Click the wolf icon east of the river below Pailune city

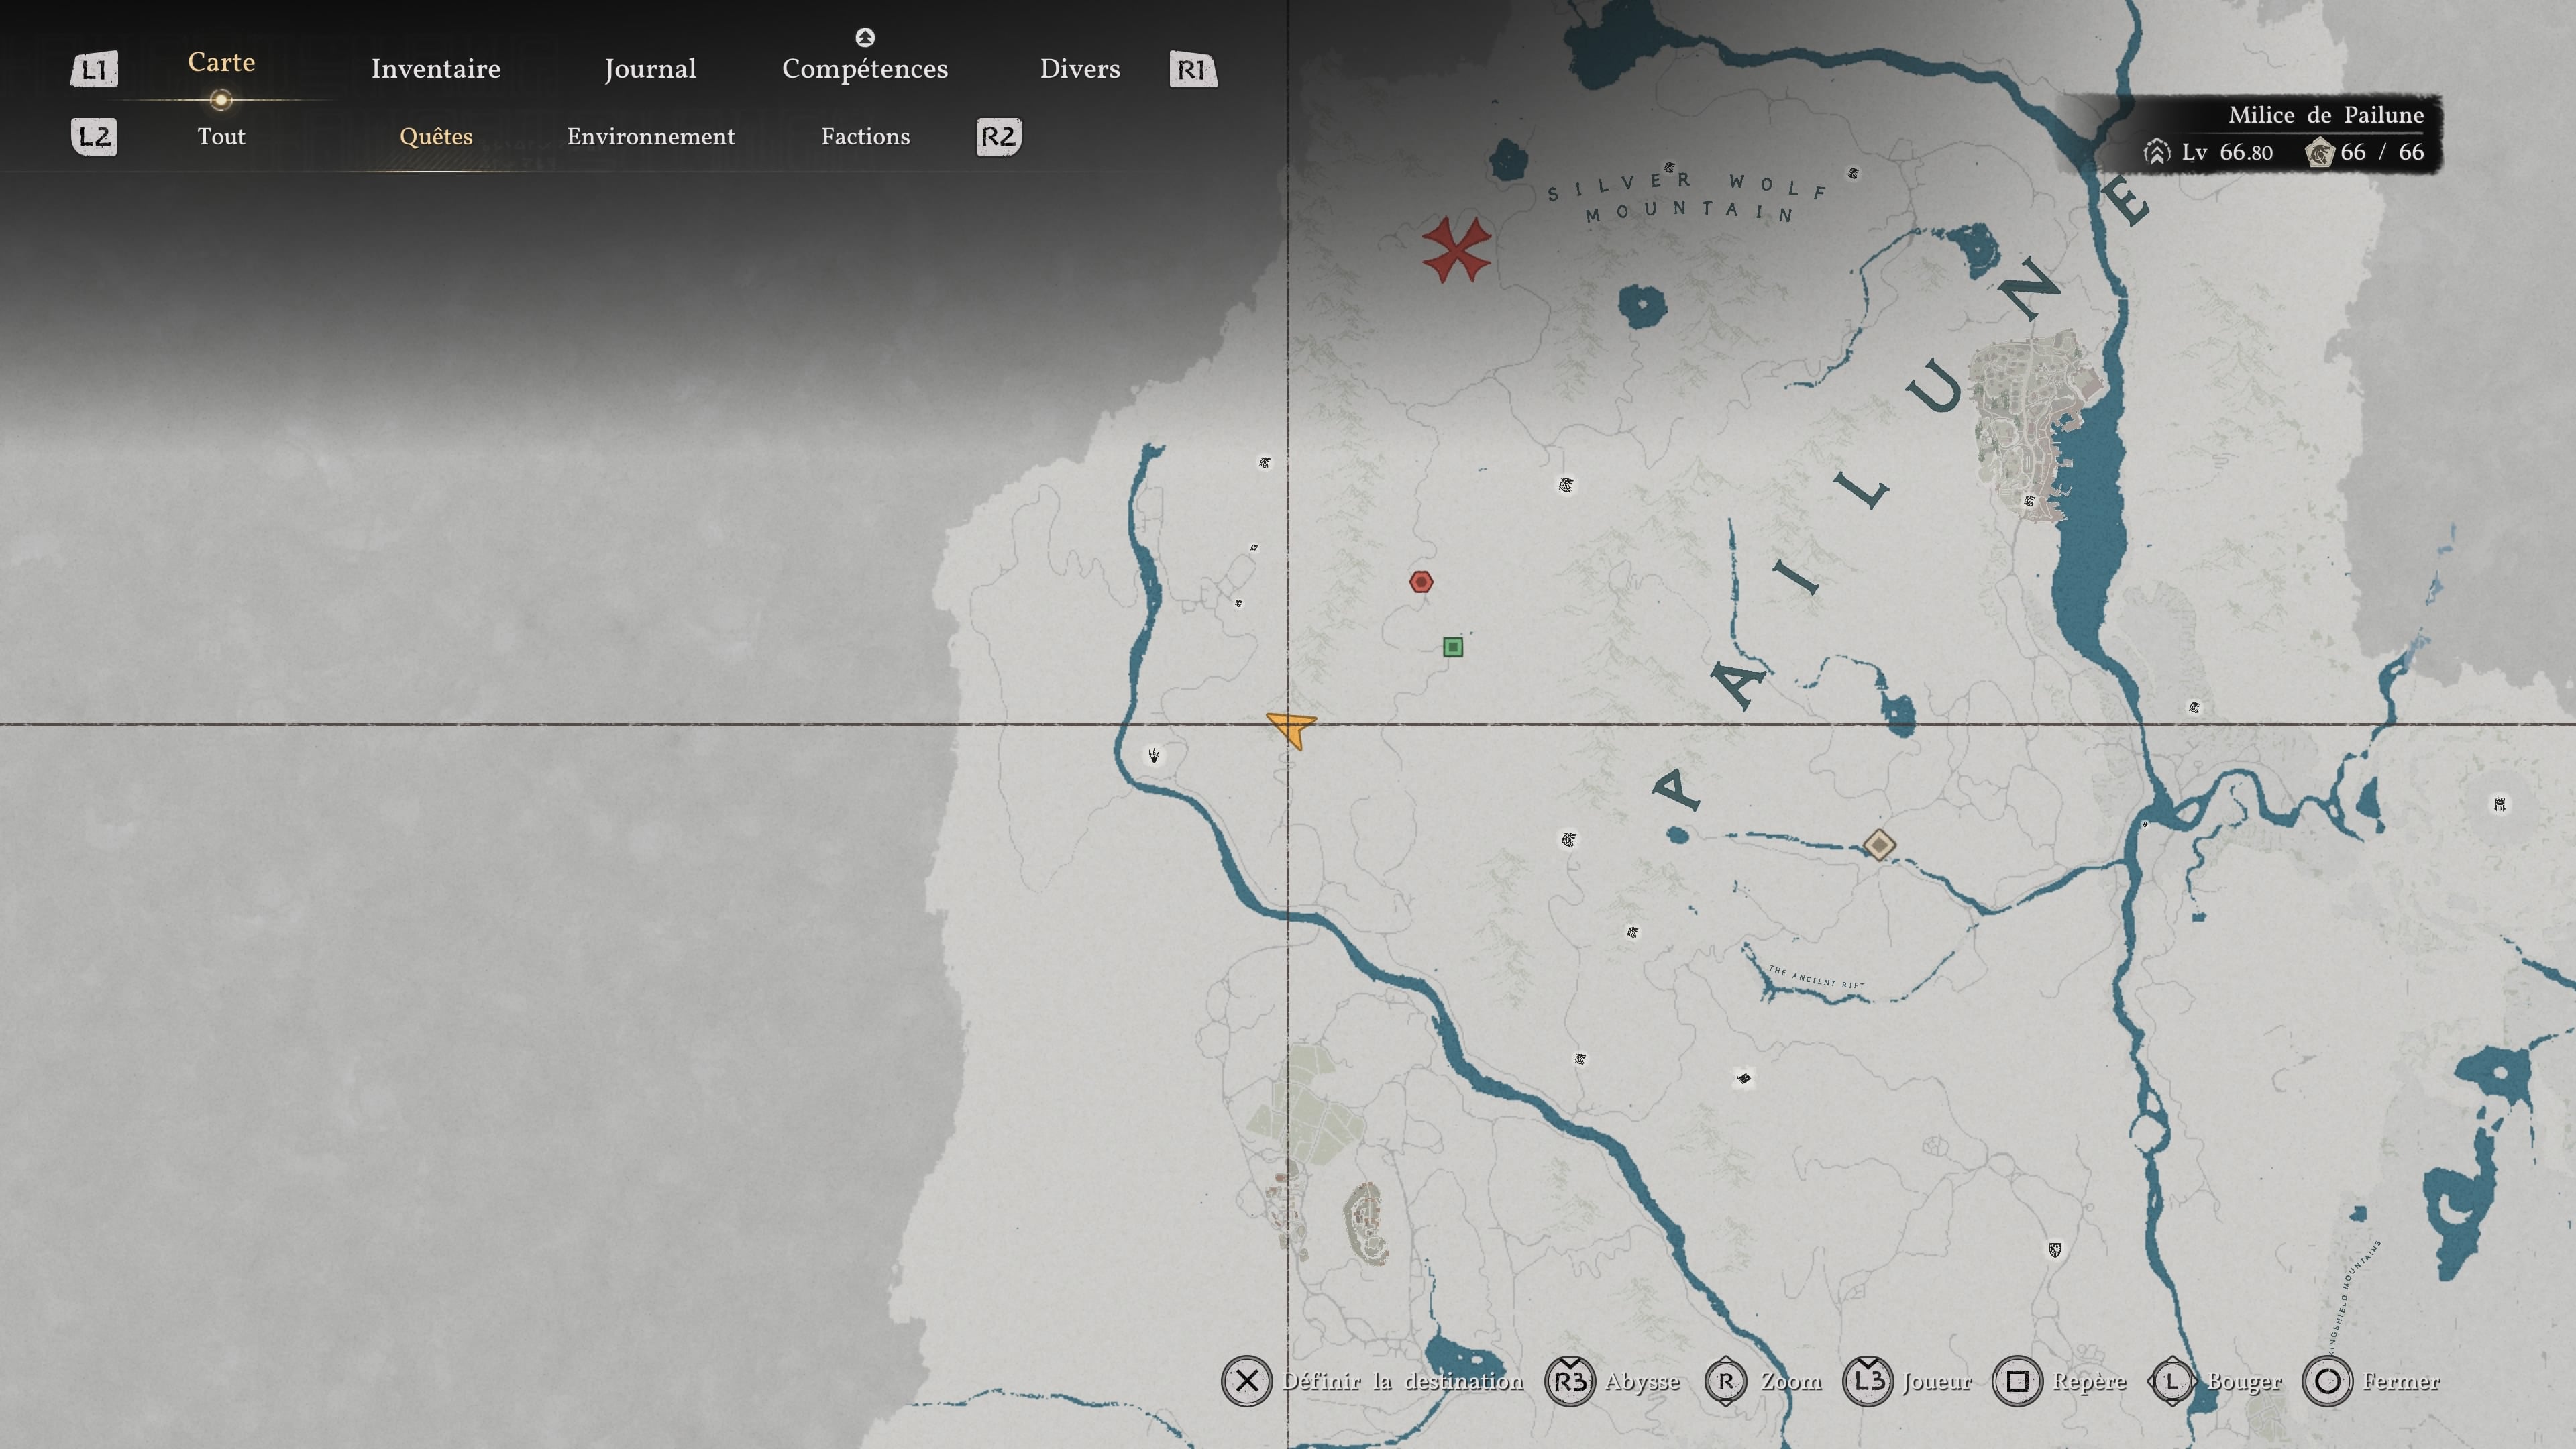tap(2194, 707)
